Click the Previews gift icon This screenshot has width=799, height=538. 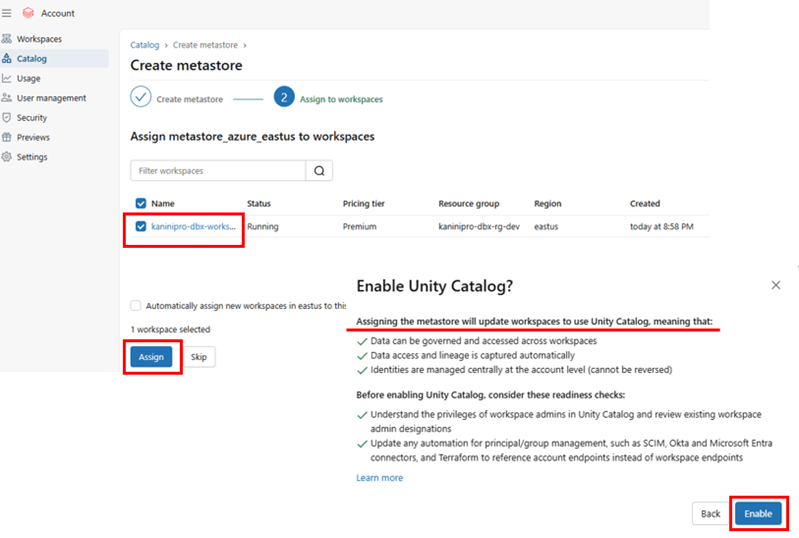[x=7, y=137]
